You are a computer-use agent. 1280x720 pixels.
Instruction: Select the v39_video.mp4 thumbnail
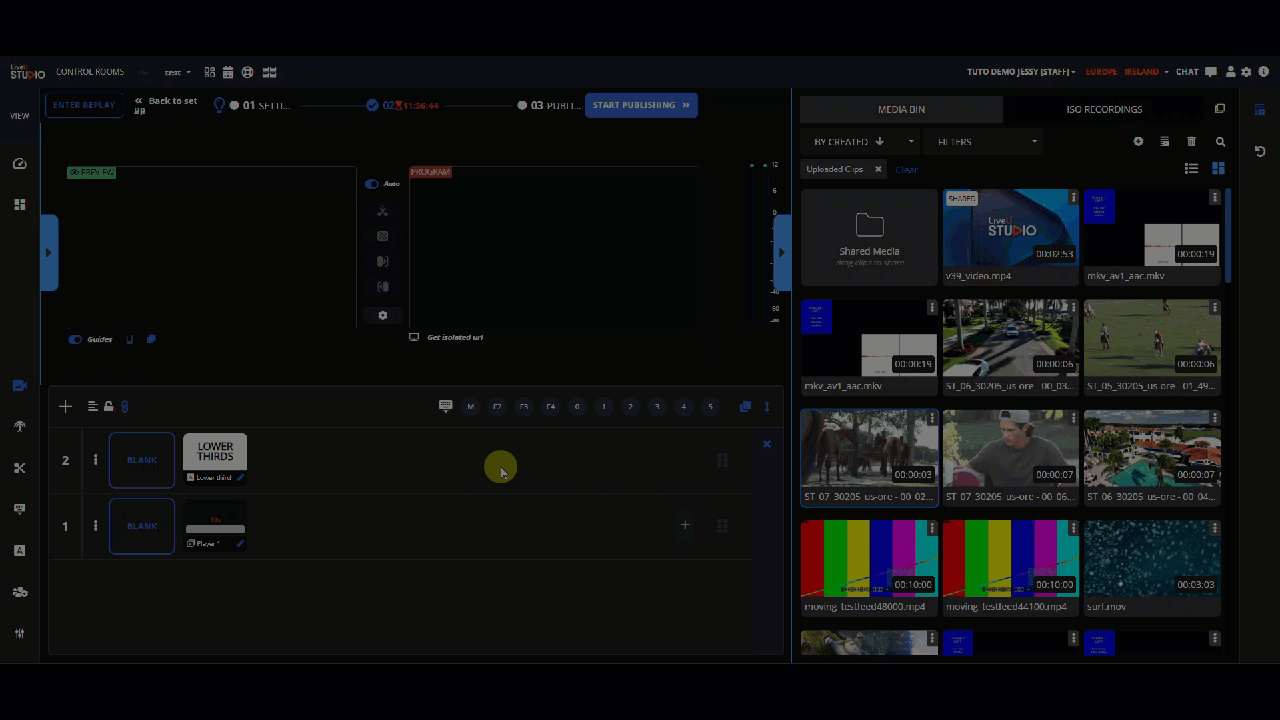(x=1010, y=228)
